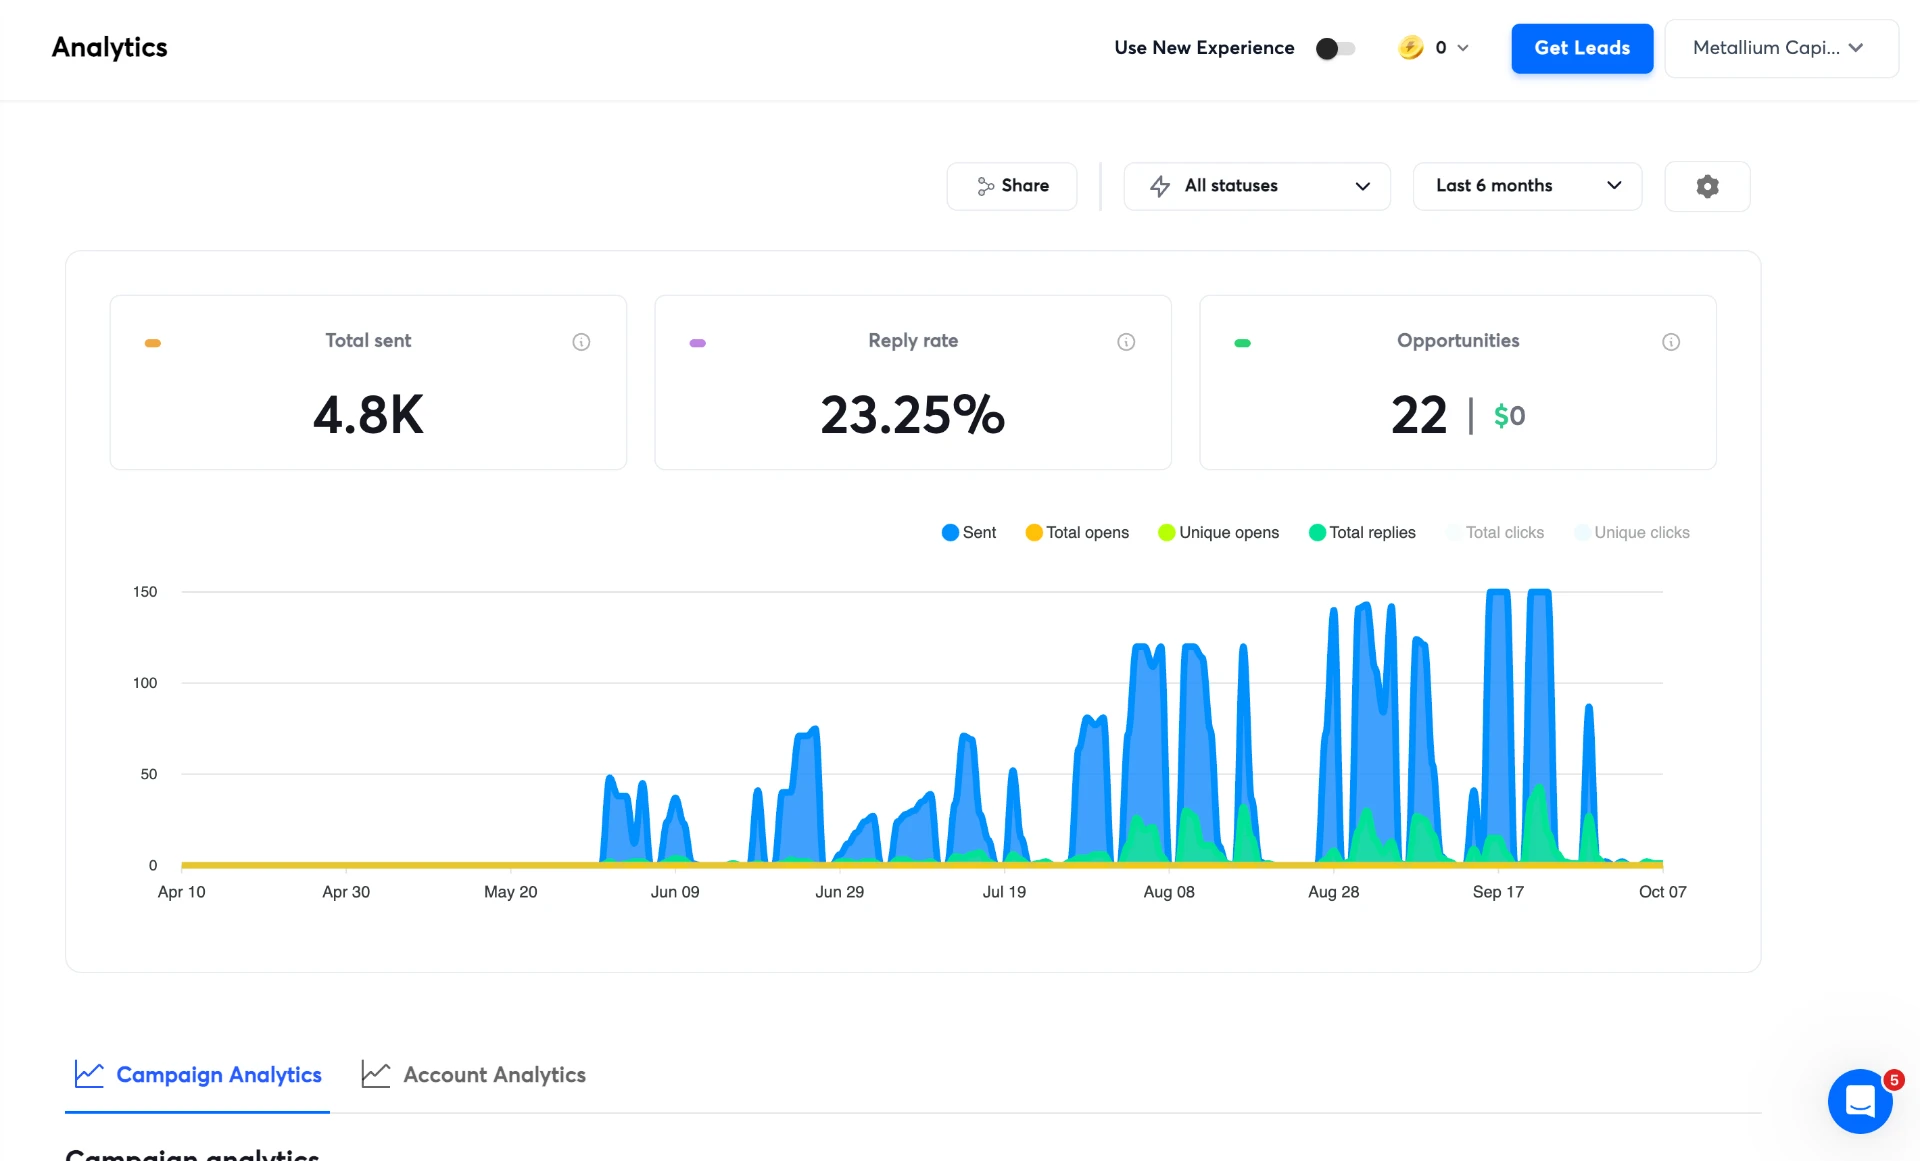
Task: Click the 23.25% reply rate value
Action: (x=913, y=415)
